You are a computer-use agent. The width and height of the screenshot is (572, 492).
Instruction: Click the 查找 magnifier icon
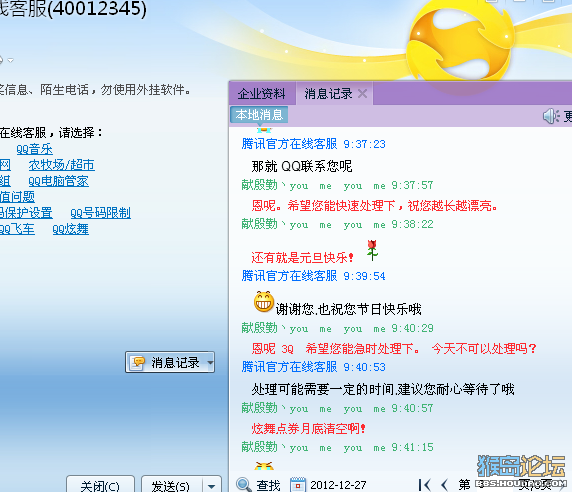pos(243,484)
